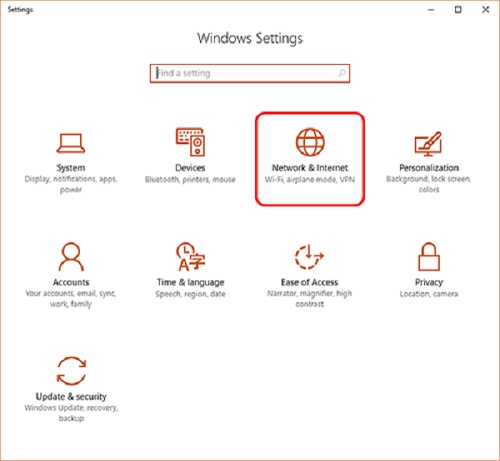The image size is (500, 461).
Task: Open the Time & language icon
Action: [190, 256]
